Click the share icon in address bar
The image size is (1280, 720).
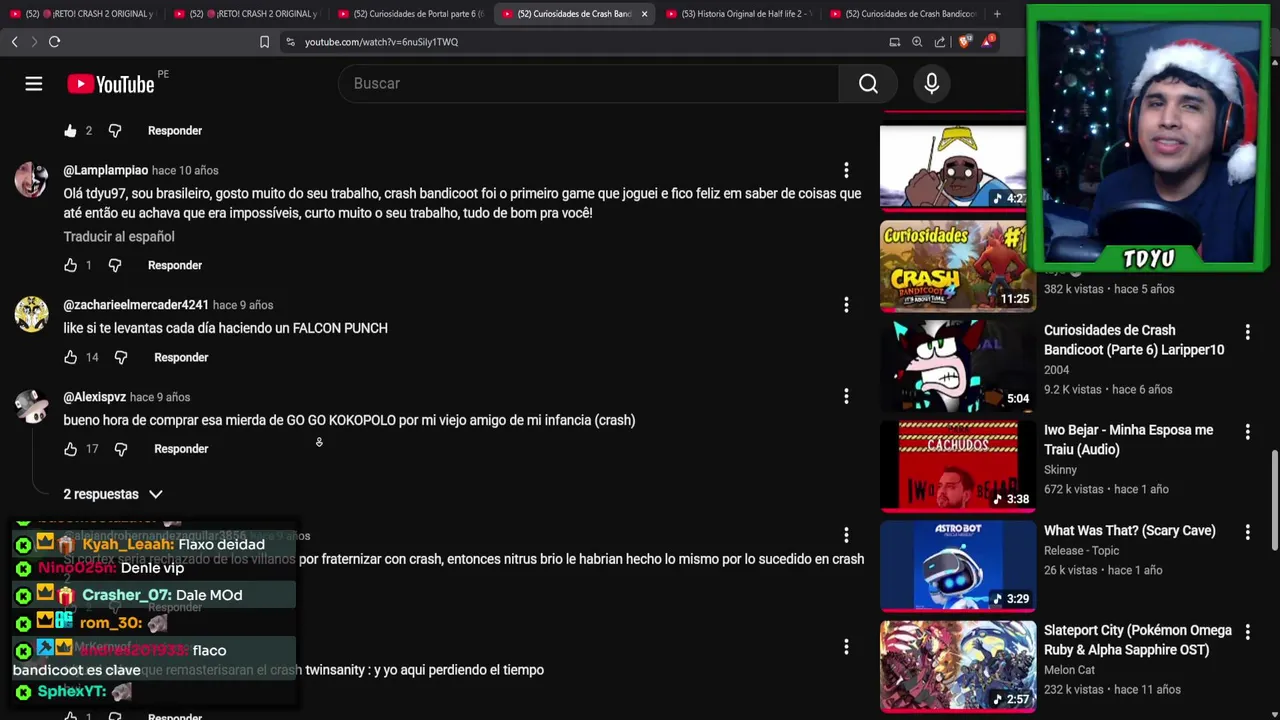point(940,42)
